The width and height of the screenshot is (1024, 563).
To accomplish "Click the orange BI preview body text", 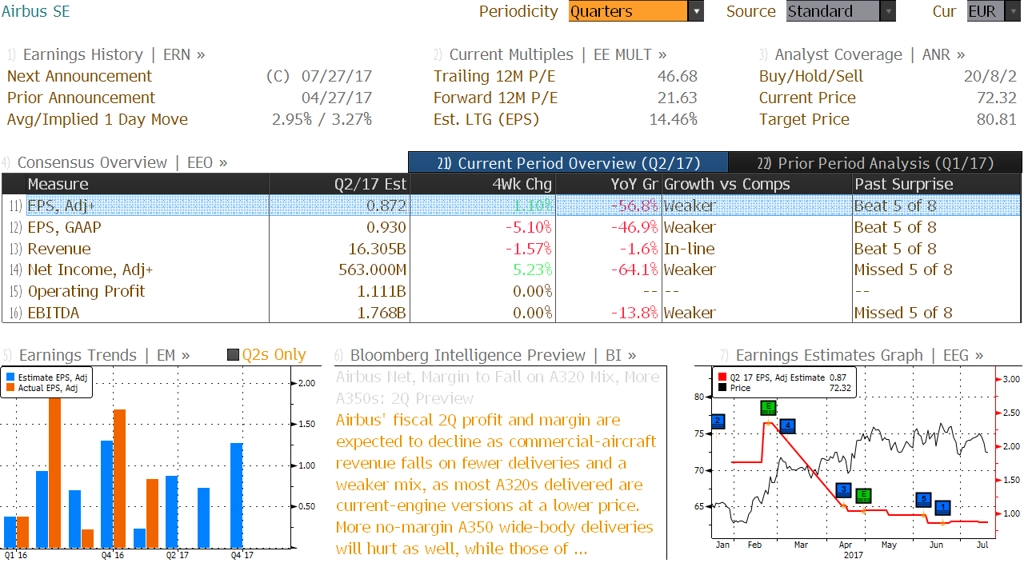I will click(x=496, y=484).
